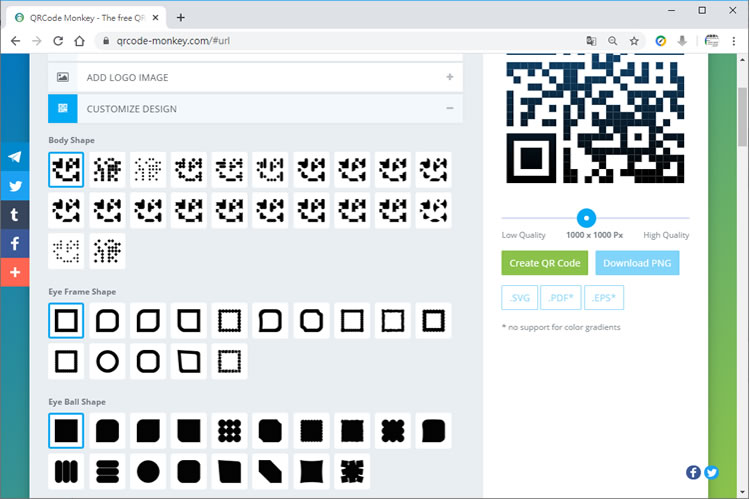Click the page vertical scrollbar
750x499 pixels.
[742, 117]
